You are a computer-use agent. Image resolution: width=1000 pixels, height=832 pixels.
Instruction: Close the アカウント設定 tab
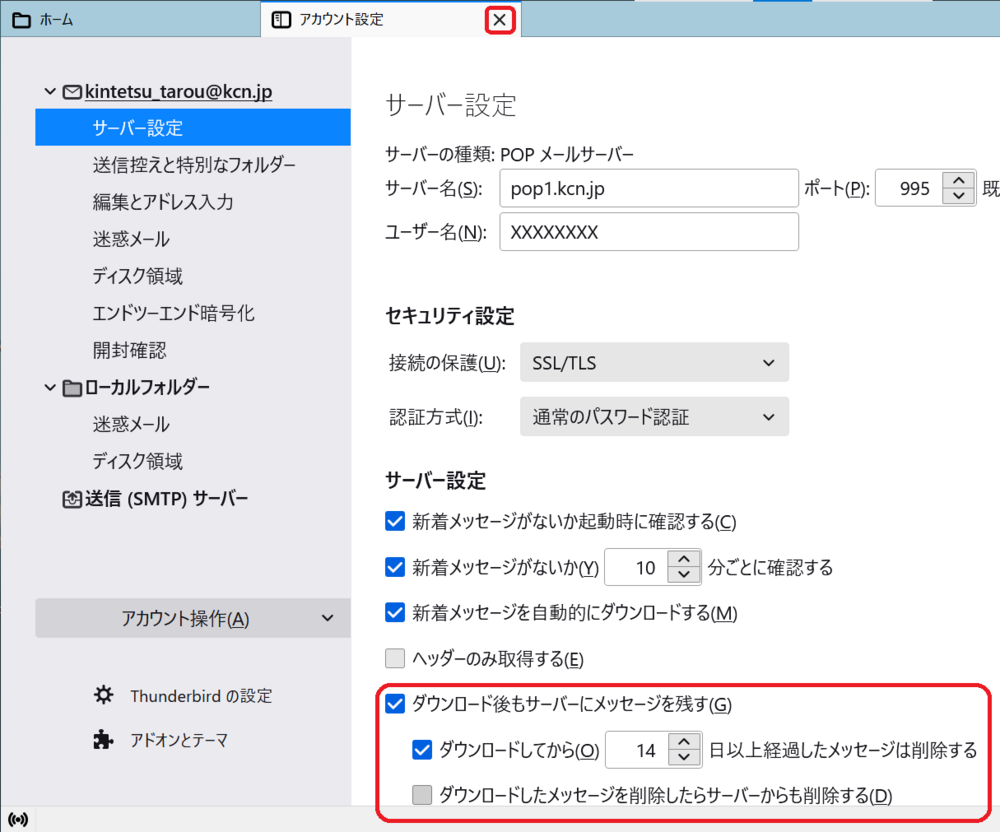pyautogui.click(x=499, y=20)
